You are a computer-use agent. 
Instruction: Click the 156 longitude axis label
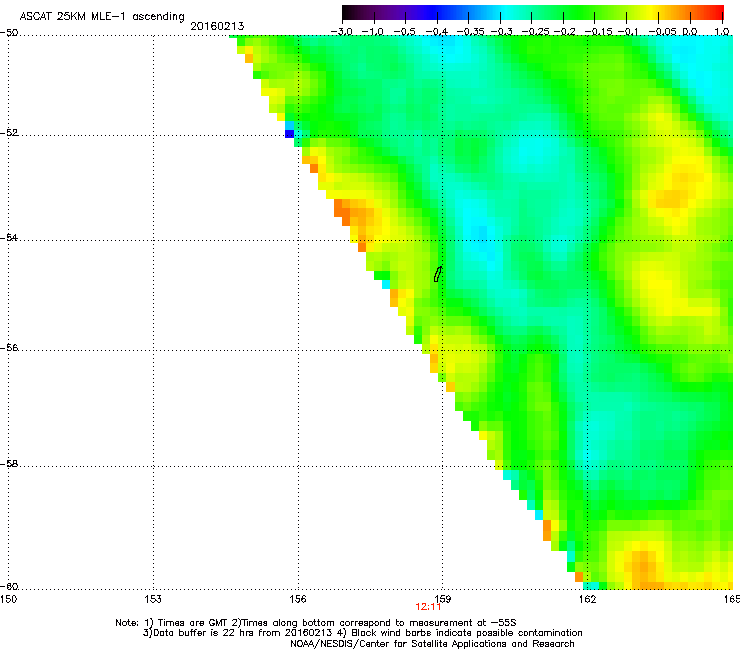tap(298, 599)
